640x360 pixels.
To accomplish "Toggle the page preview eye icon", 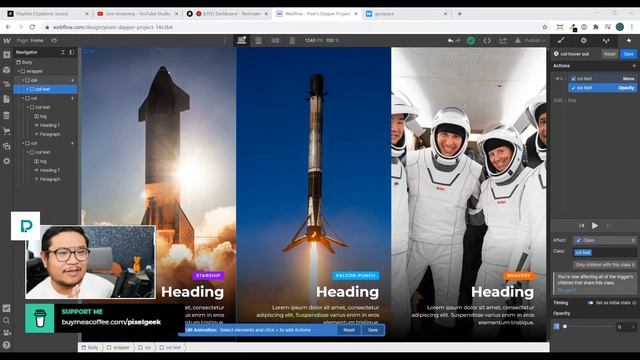I will tap(54, 40).
